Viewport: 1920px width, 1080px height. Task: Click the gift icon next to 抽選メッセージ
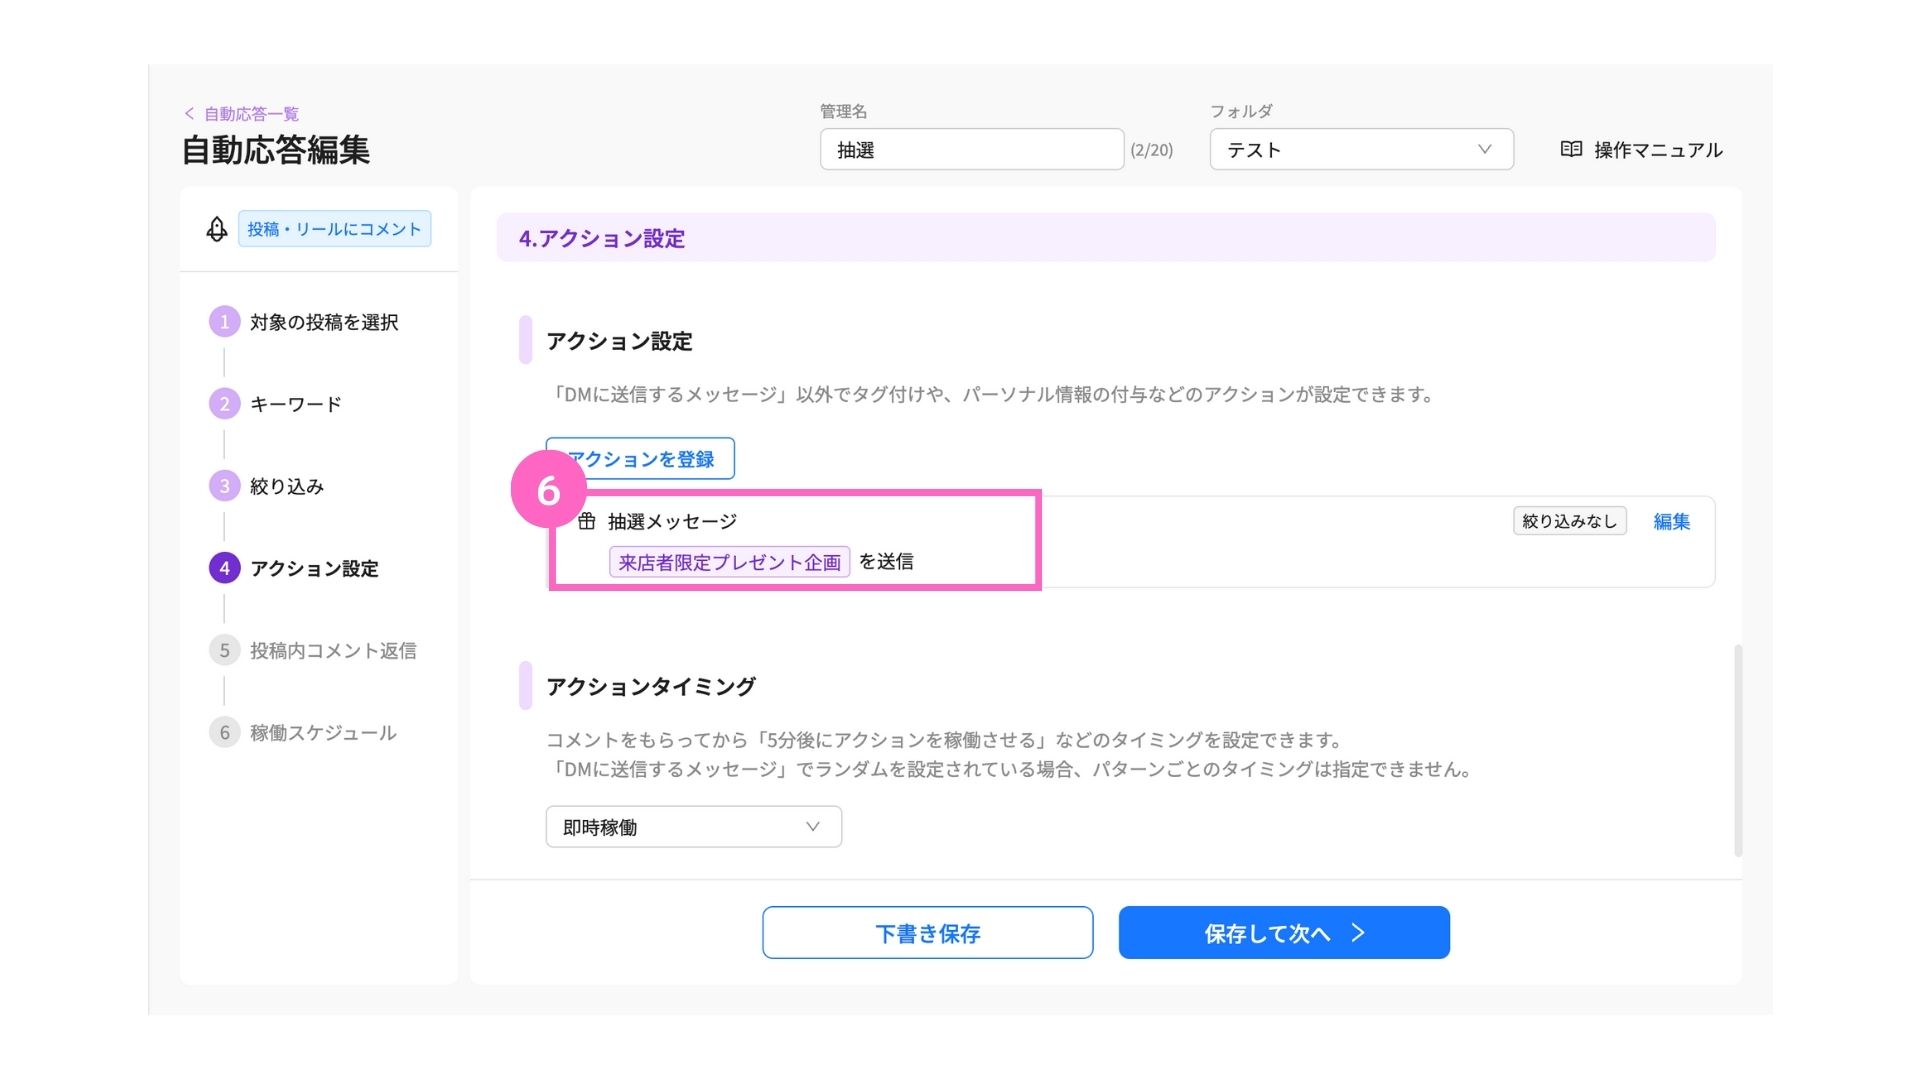click(587, 521)
